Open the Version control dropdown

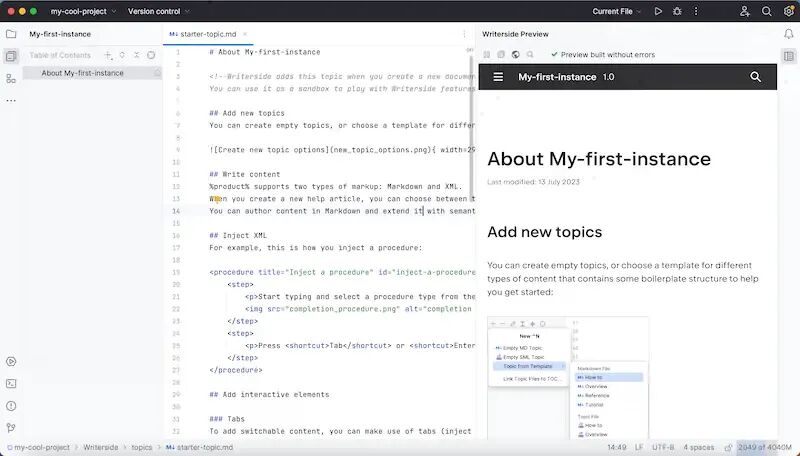[159, 11]
